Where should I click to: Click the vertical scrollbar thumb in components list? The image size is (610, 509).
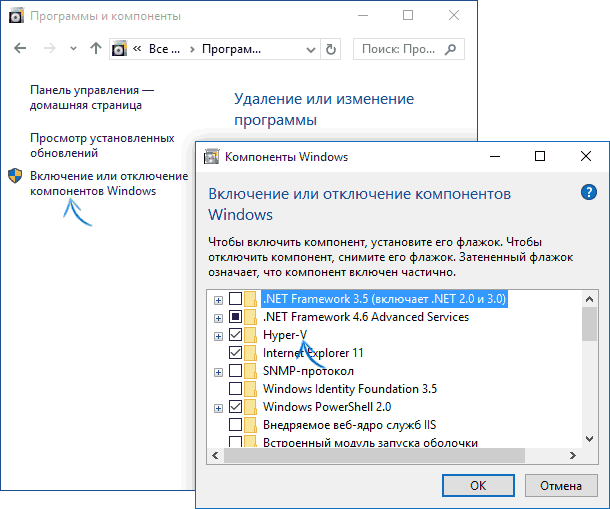589,324
